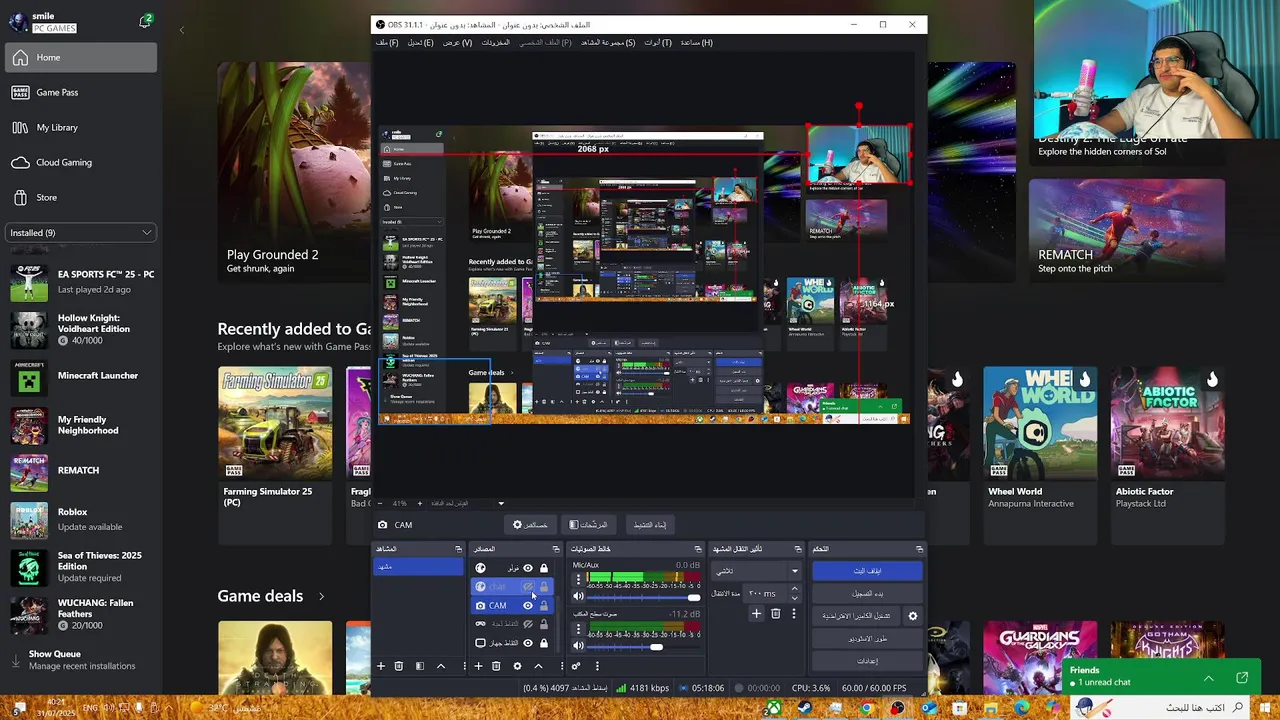Open Steam from the taskbar

pos(804,708)
